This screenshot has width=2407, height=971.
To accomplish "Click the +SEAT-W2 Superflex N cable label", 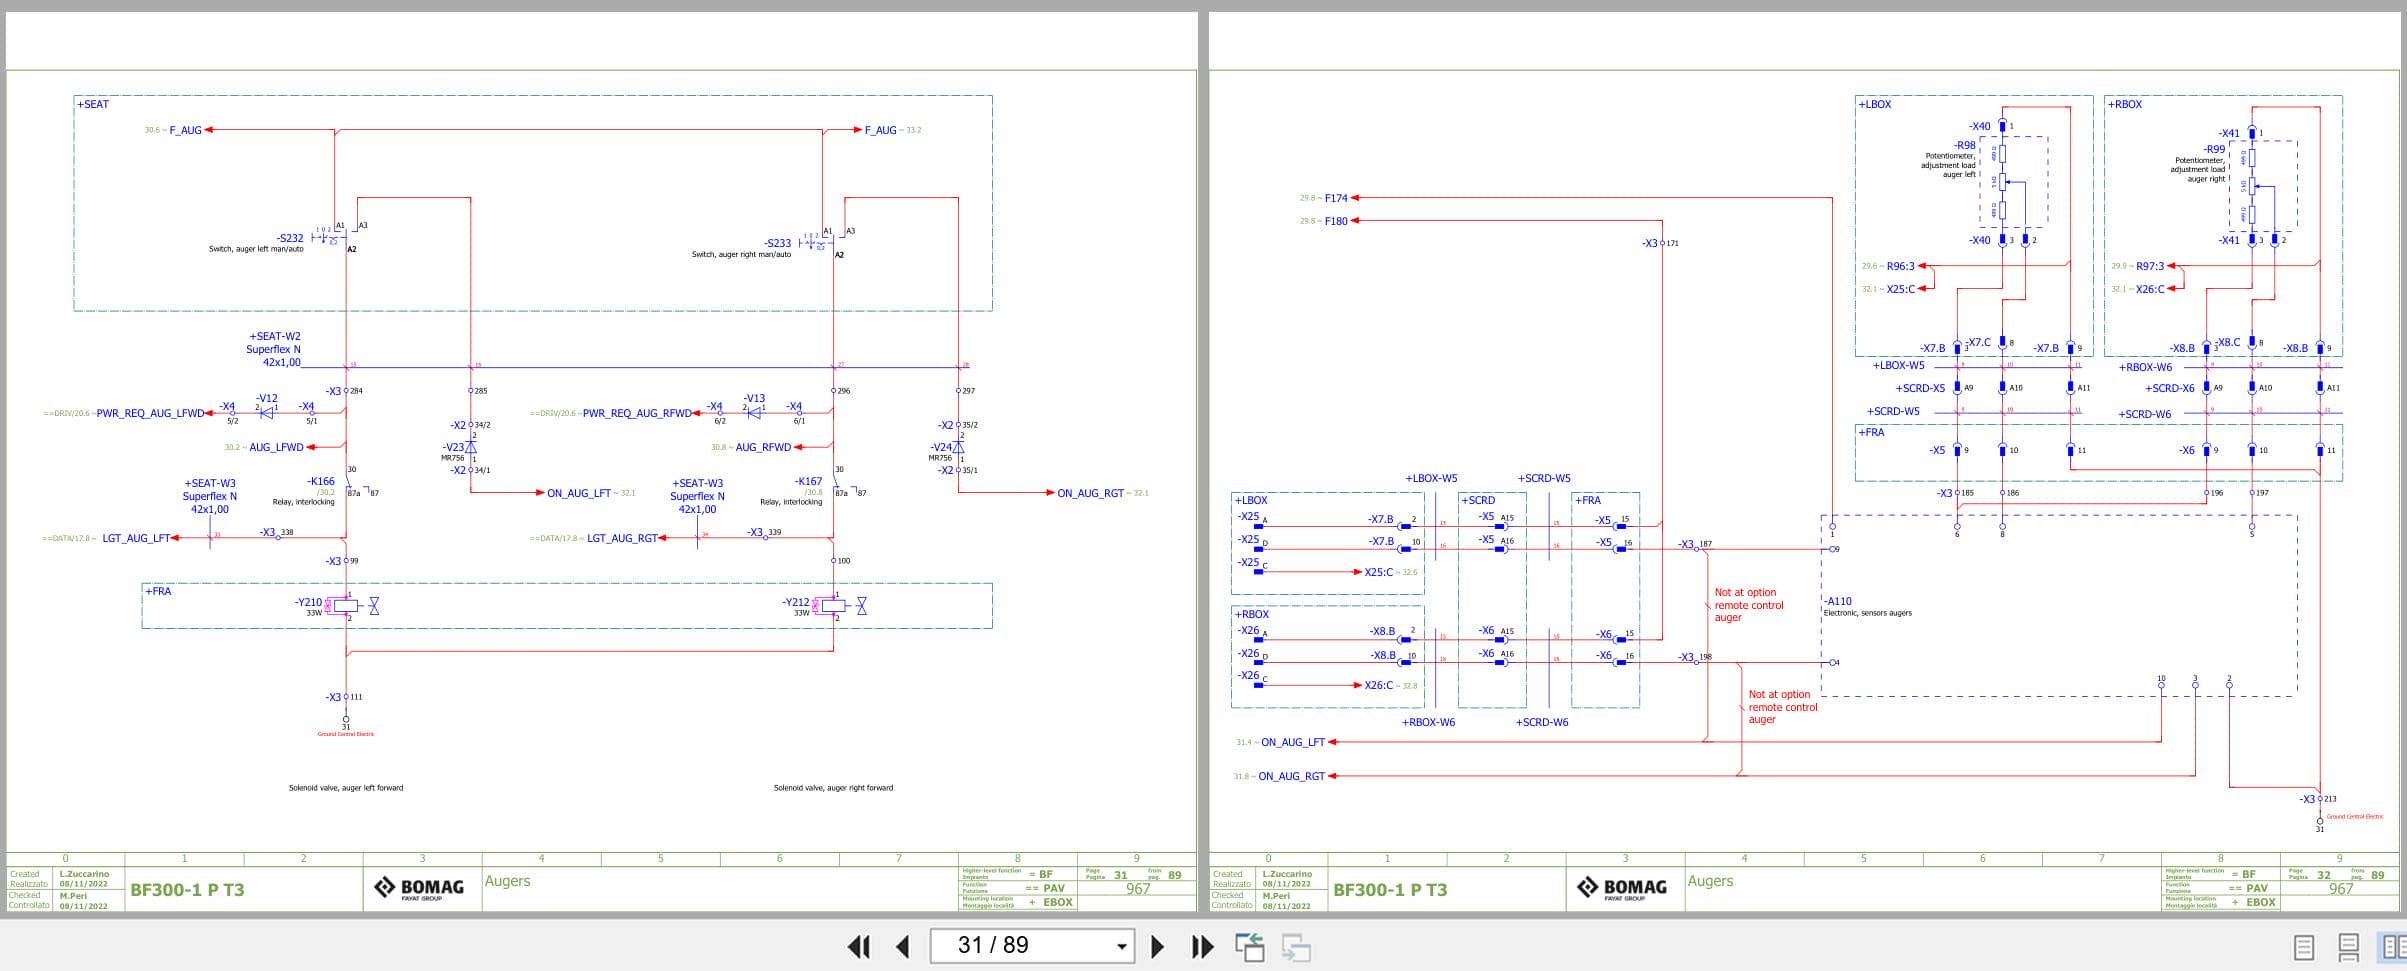I will [274, 349].
